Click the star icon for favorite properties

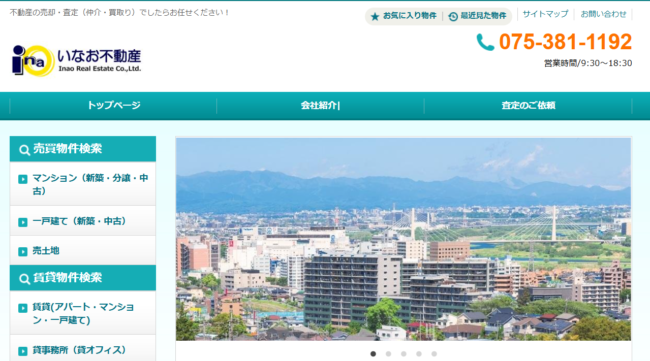click(x=375, y=16)
